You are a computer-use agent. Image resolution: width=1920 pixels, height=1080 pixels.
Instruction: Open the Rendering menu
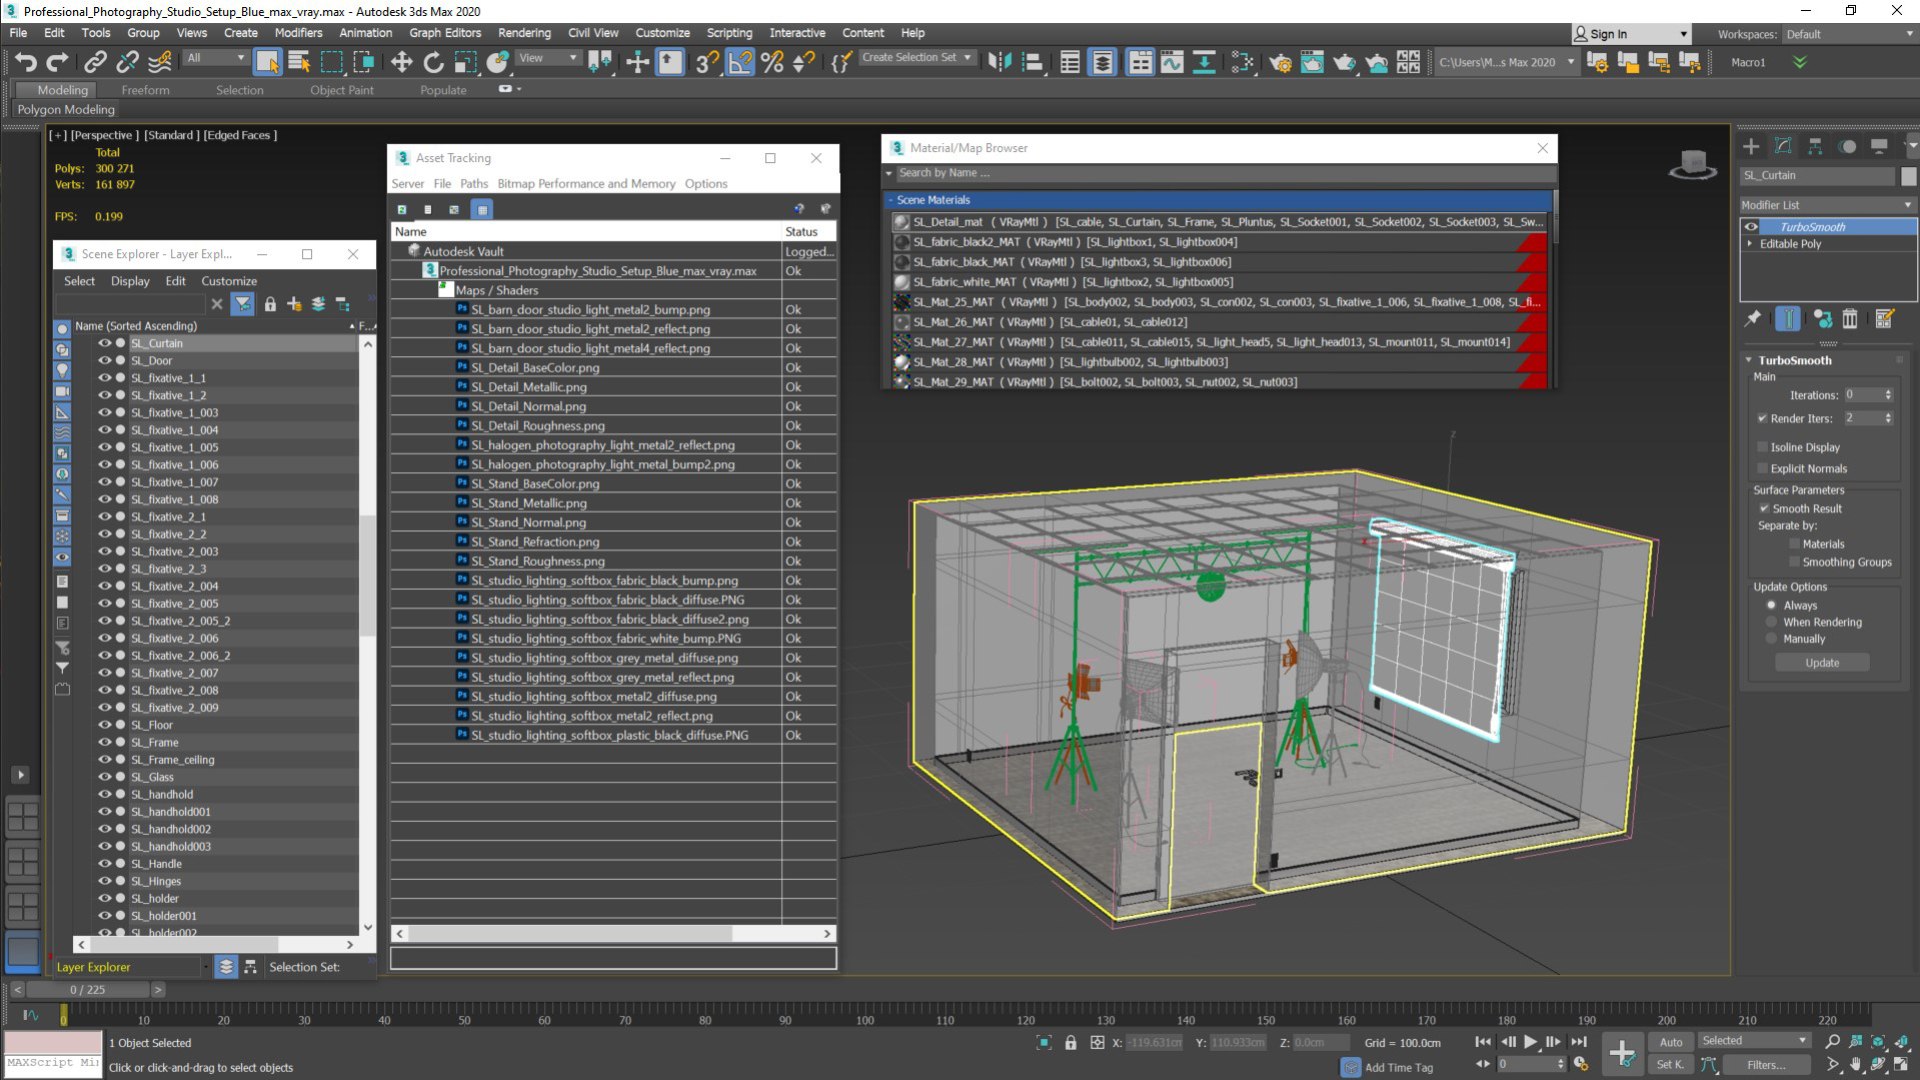[524, 33]
